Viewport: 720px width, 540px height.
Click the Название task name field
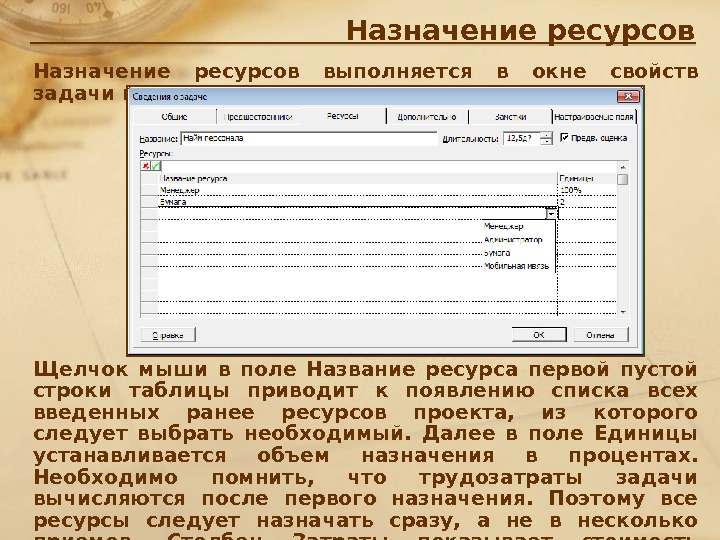click(309, 138)
